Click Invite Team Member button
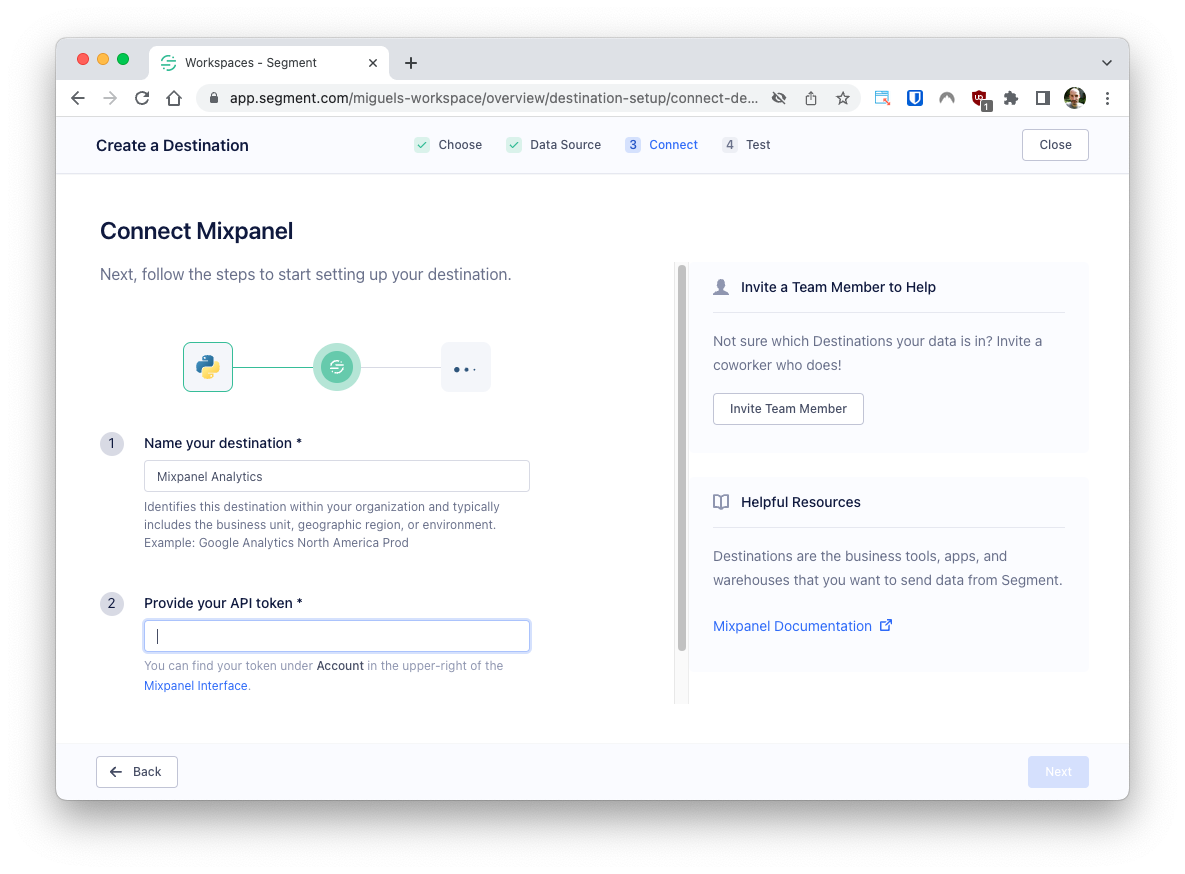Image resolution: width=1185 pixels, height=874 pixels. pos(788,408)
